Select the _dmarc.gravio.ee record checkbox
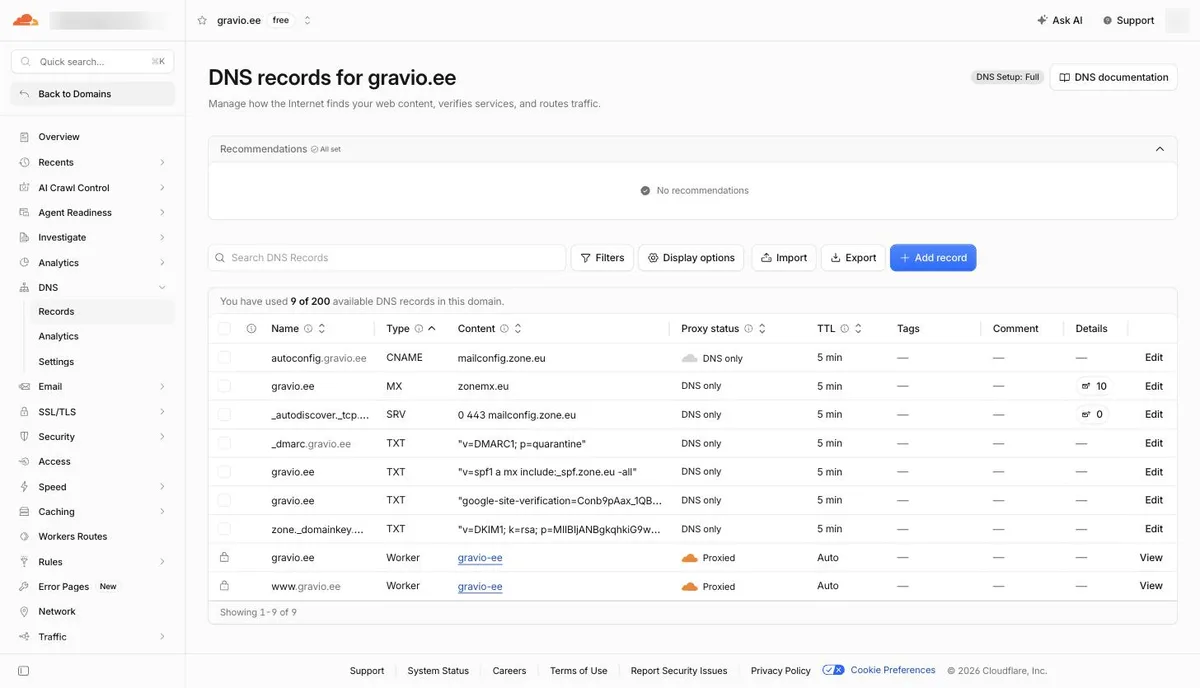 [224, 443]
